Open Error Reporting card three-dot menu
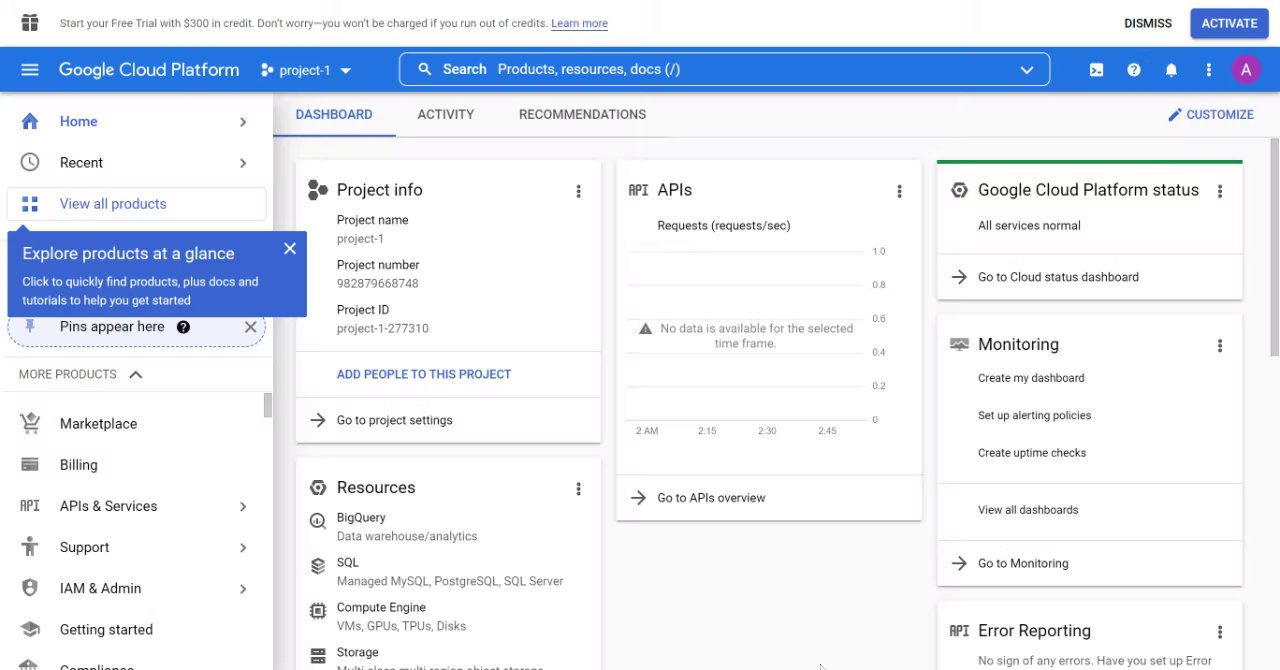The image size is (1280, 670). [1220, 632]
